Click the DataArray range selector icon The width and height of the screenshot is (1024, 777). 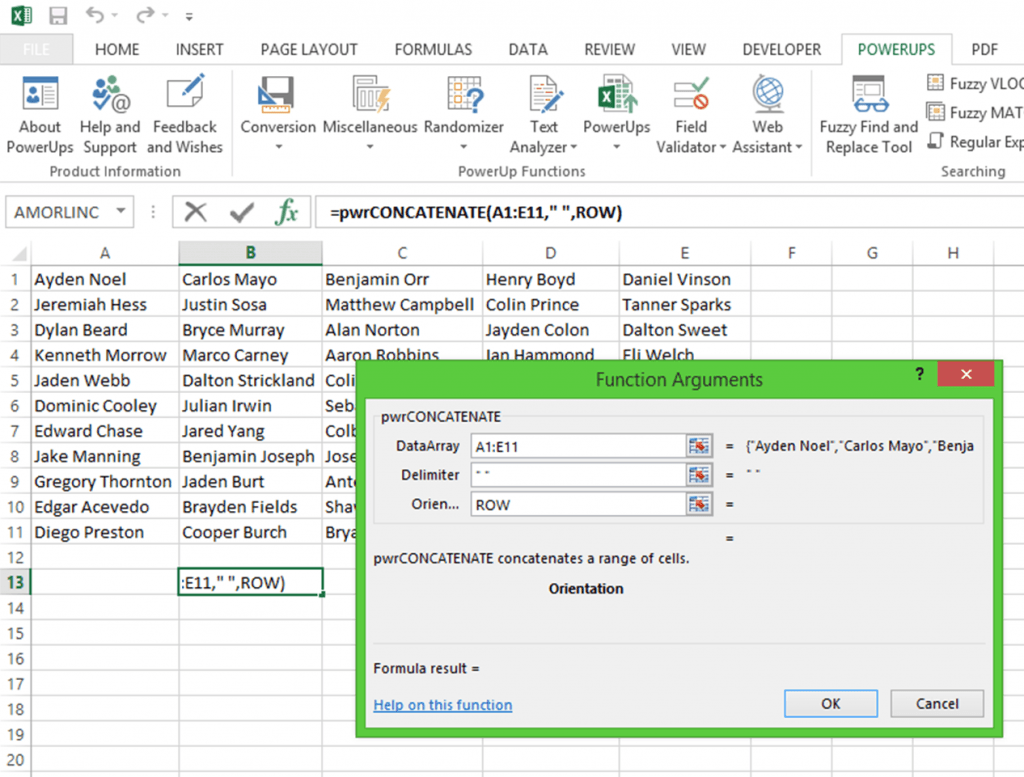699,446
